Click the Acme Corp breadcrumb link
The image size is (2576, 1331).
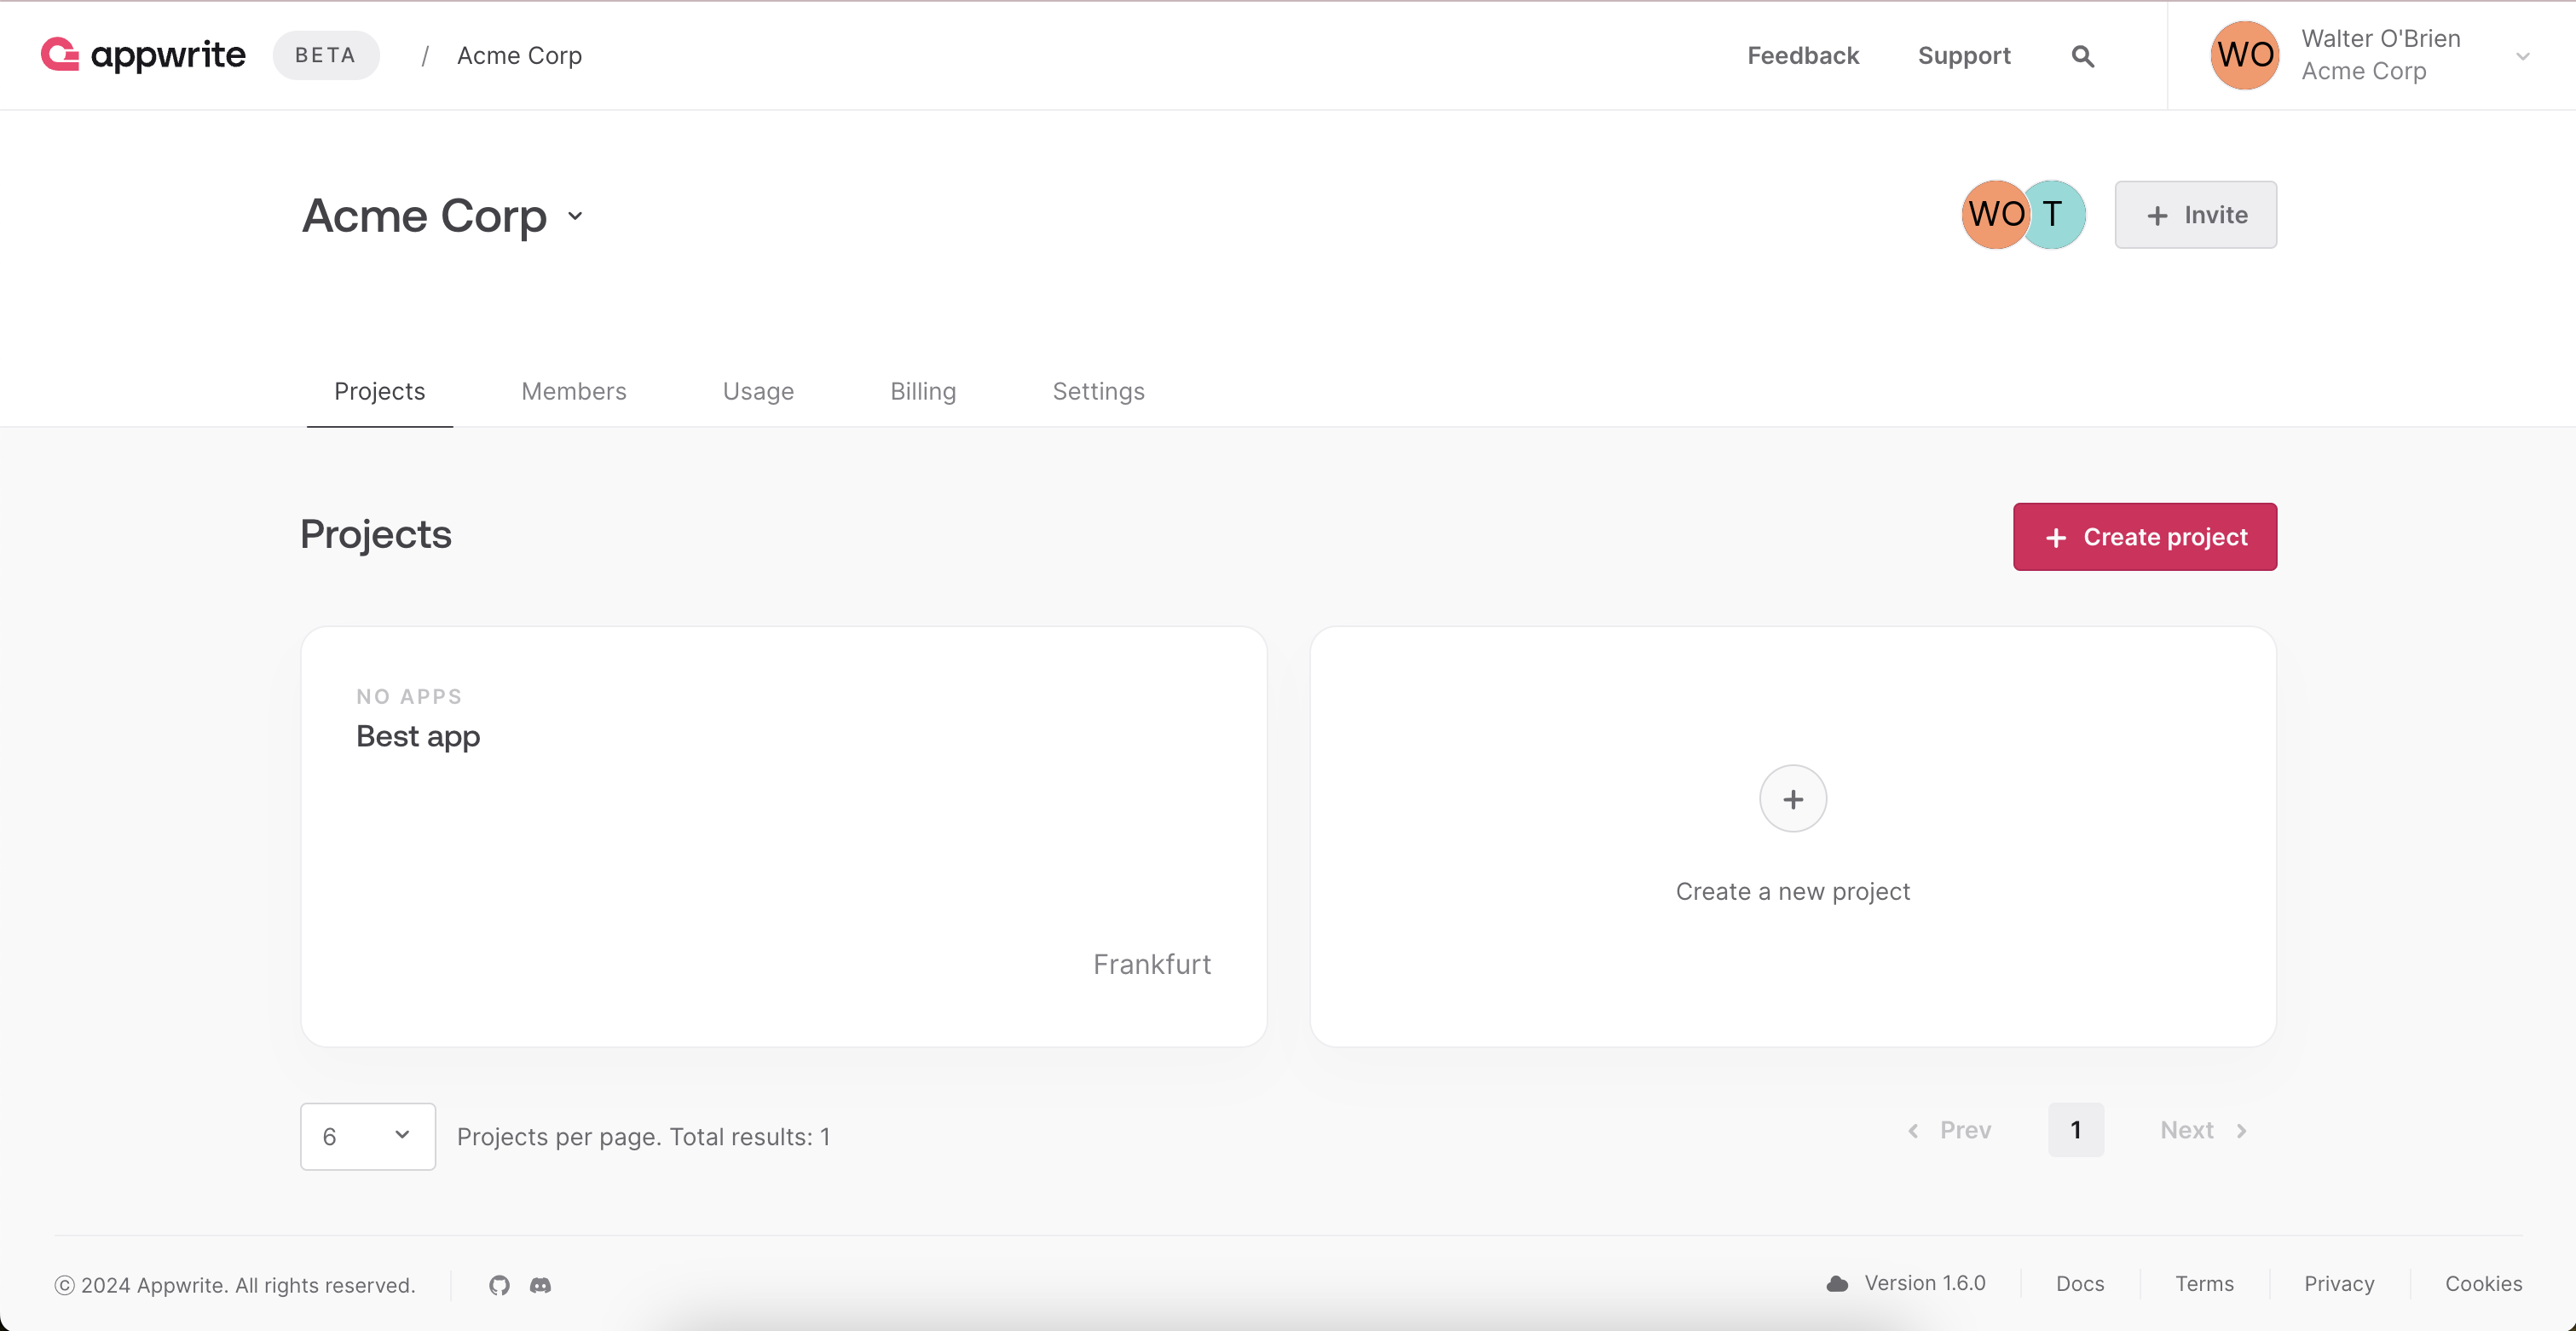coord(519,55)
